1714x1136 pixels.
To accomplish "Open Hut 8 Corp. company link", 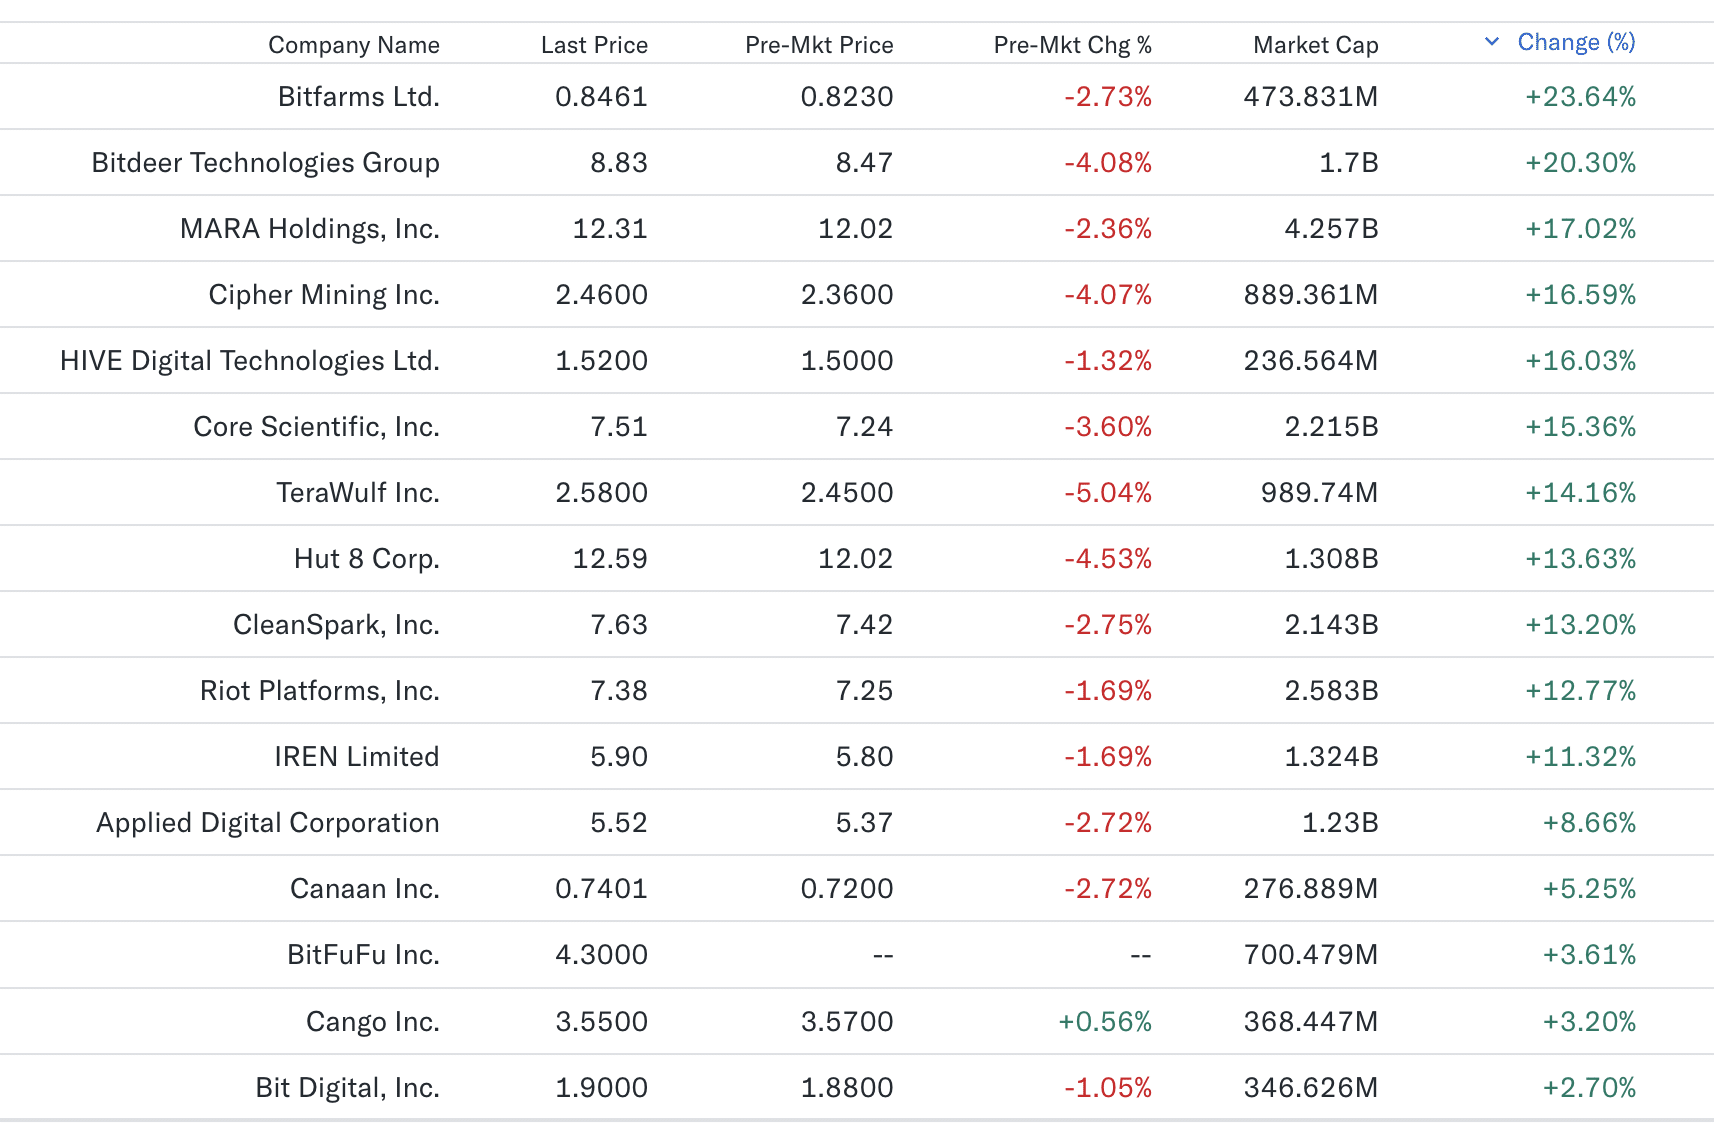I will tap(367, 559).
